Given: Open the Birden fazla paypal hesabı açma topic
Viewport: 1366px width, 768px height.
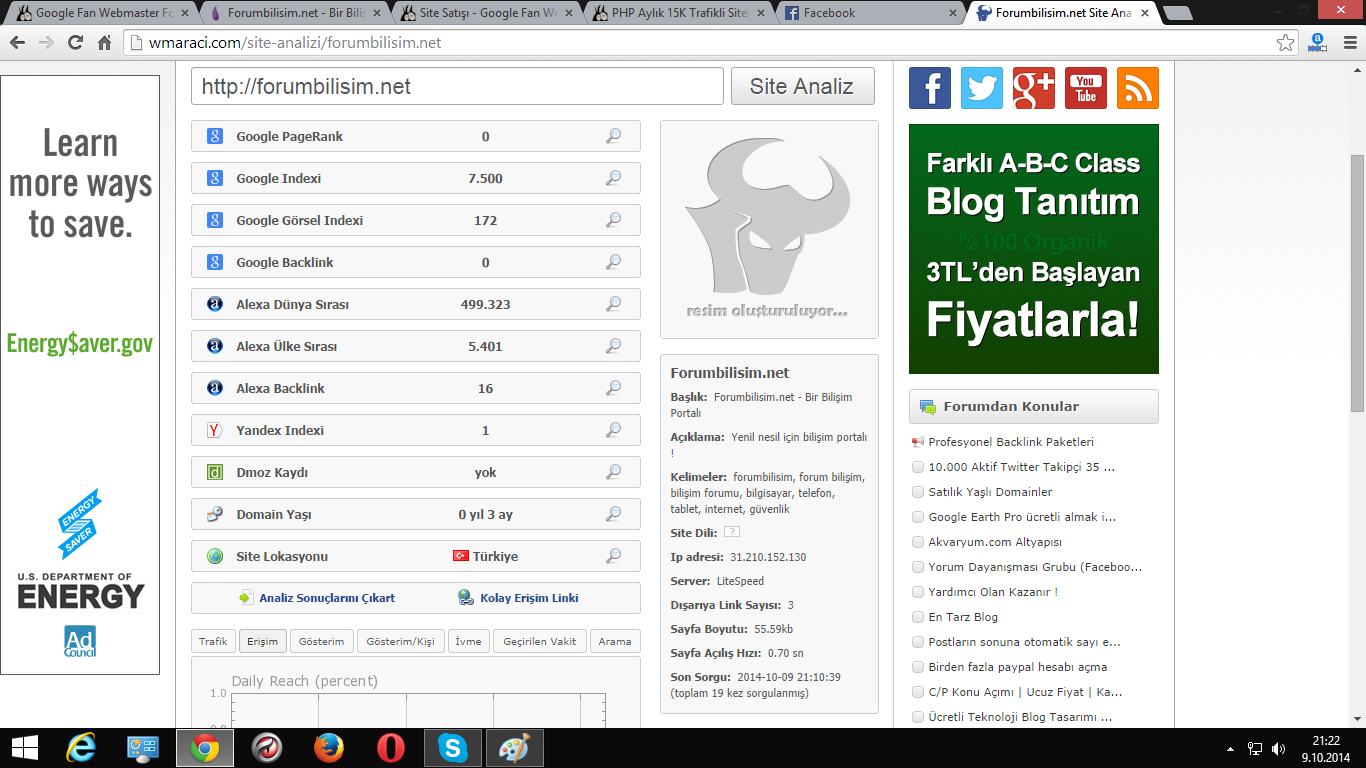Looking at the screenshot, I should pos(1018,667).
